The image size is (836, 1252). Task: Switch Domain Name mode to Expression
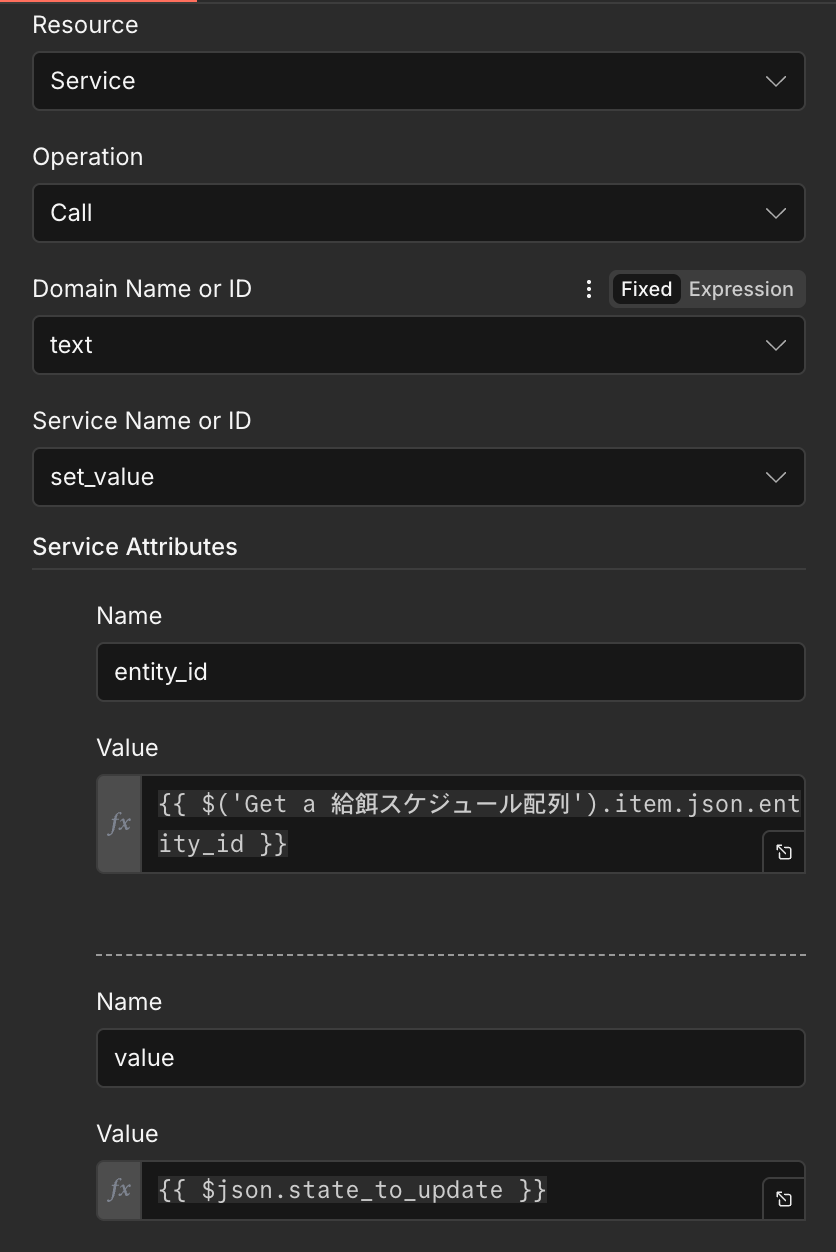click(x=740, y=289)
